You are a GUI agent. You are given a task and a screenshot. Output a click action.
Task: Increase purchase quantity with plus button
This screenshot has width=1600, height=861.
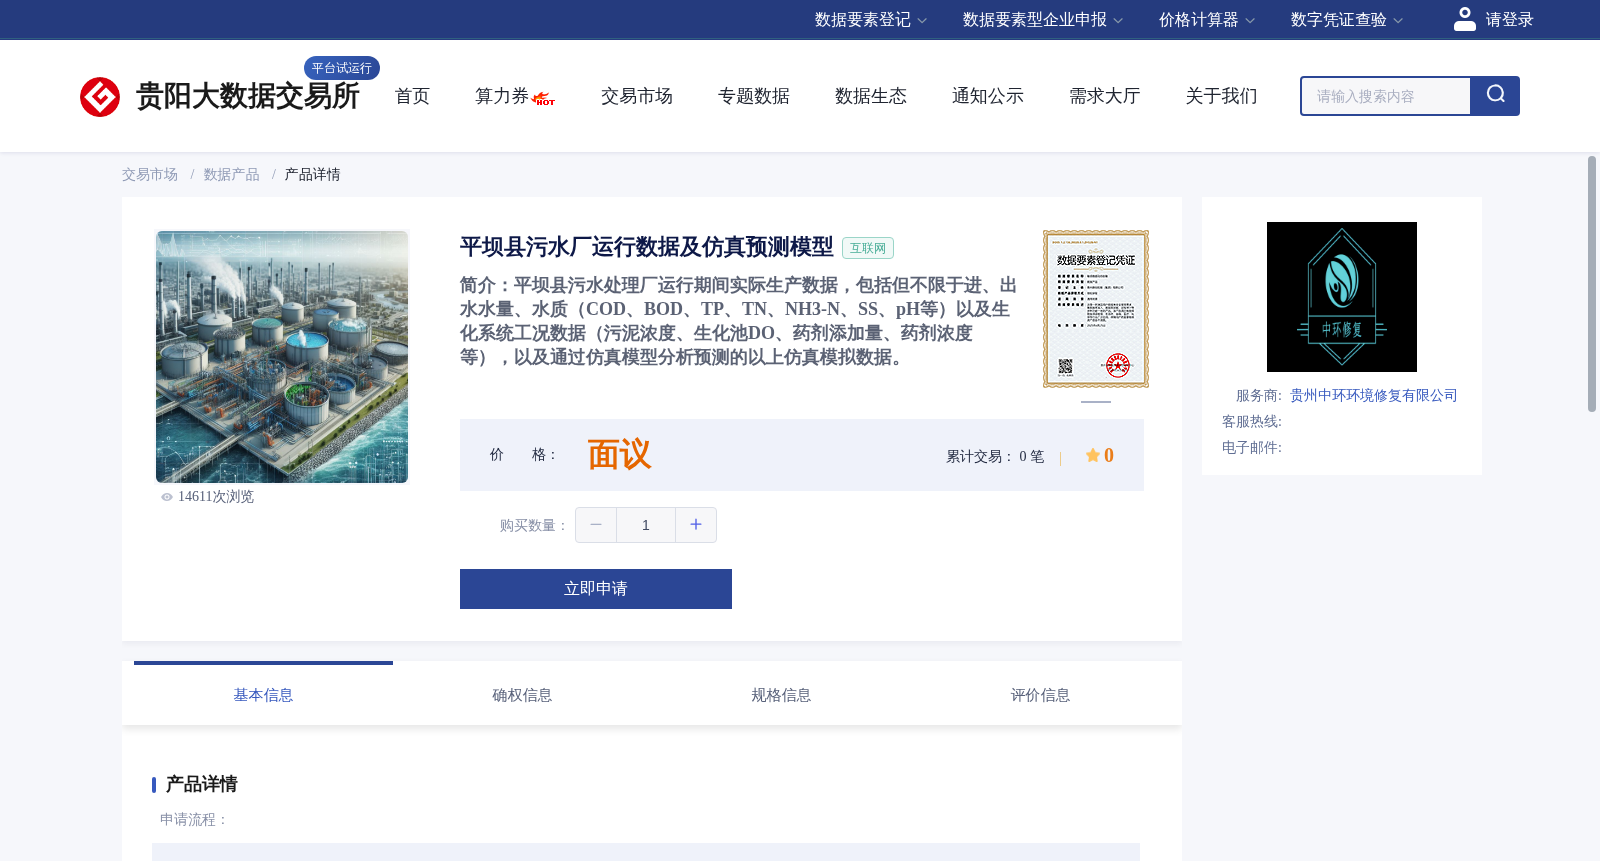click(696, 525)
